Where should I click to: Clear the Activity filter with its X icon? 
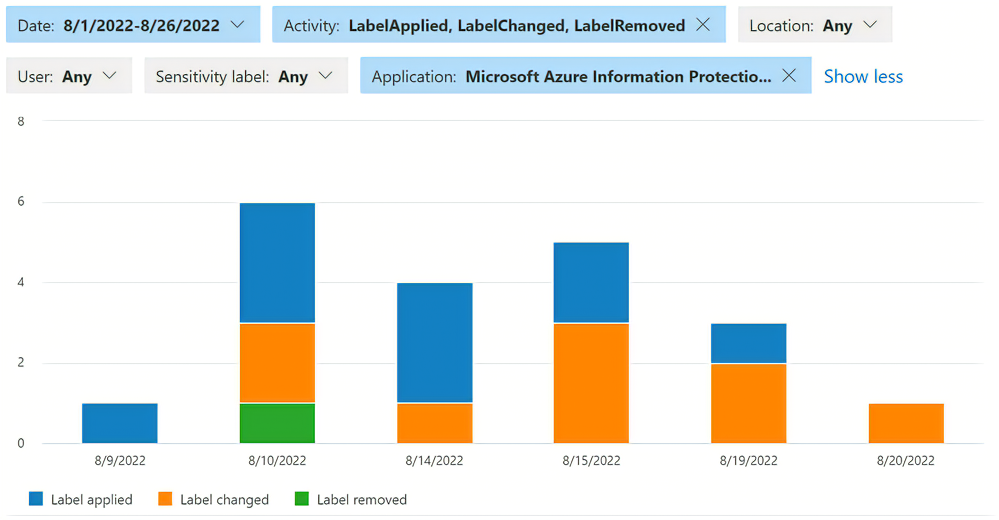click(x=703, y=25)
